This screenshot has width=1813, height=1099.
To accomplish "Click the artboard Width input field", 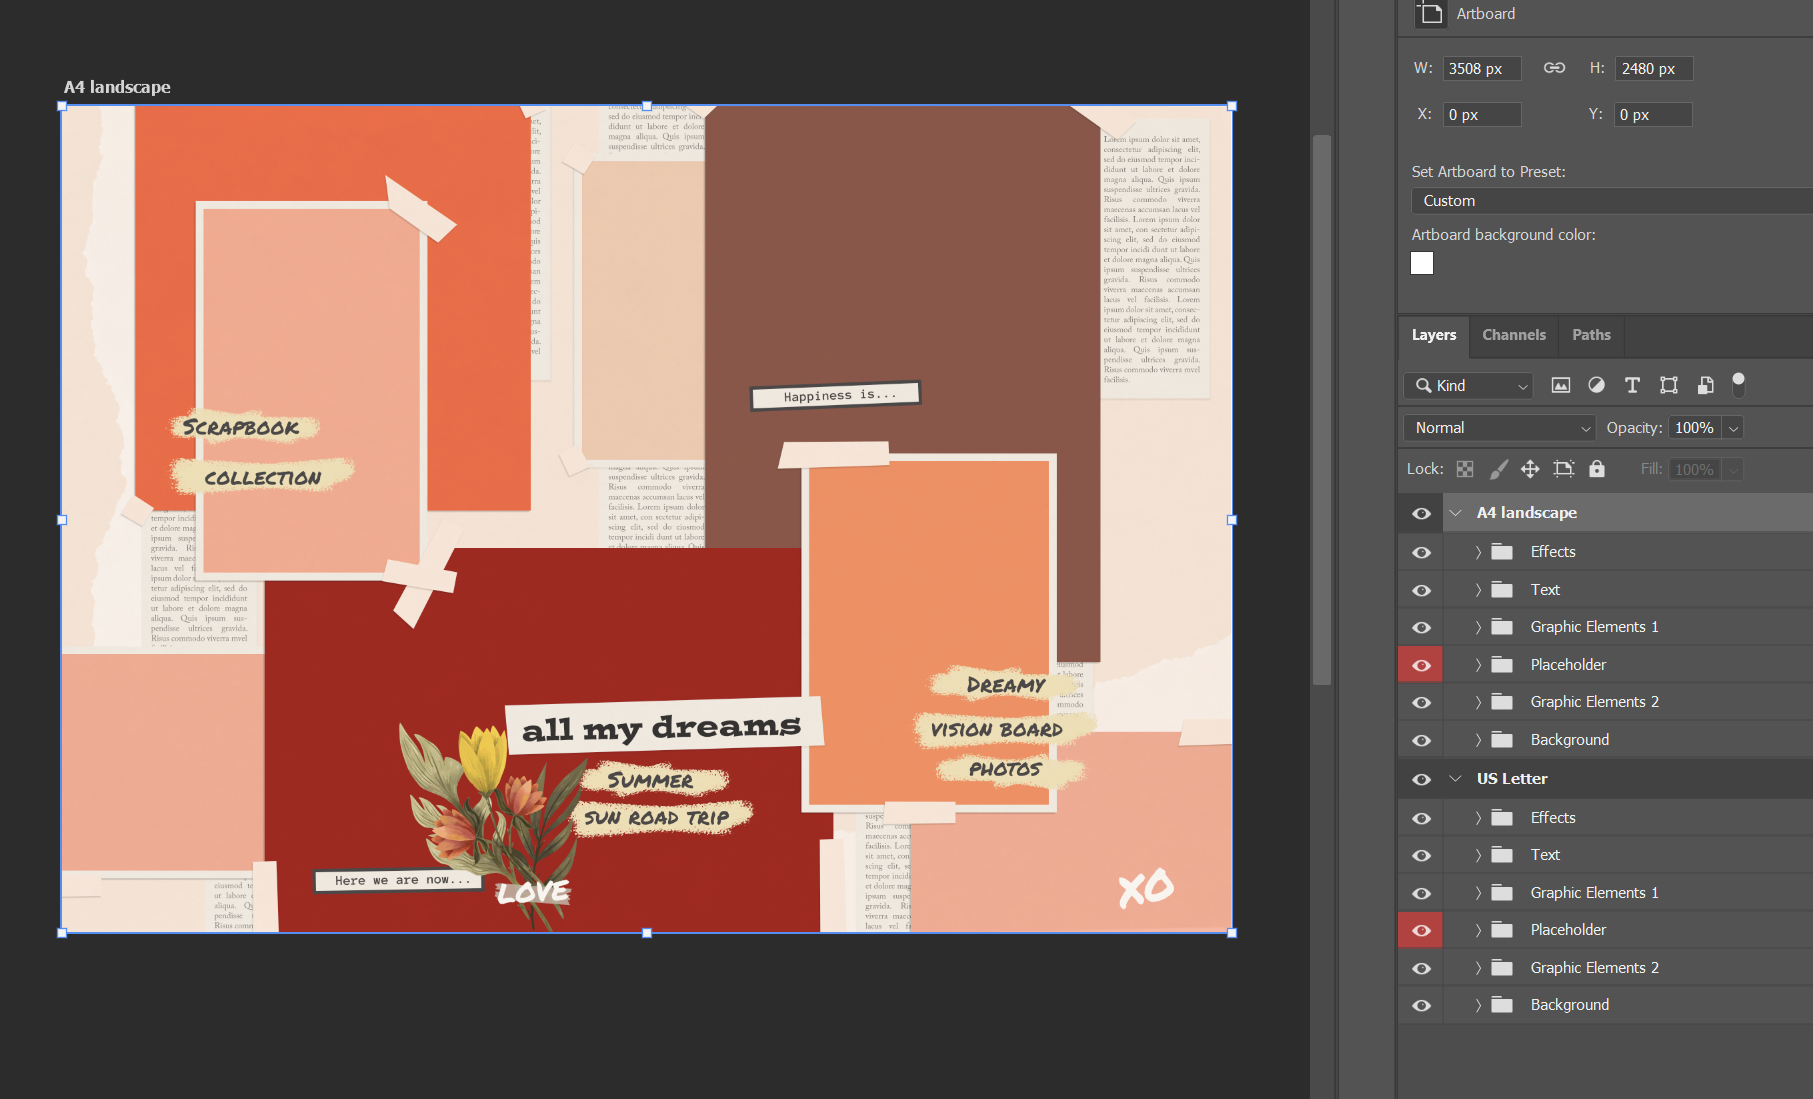I will click(1481, 68).
